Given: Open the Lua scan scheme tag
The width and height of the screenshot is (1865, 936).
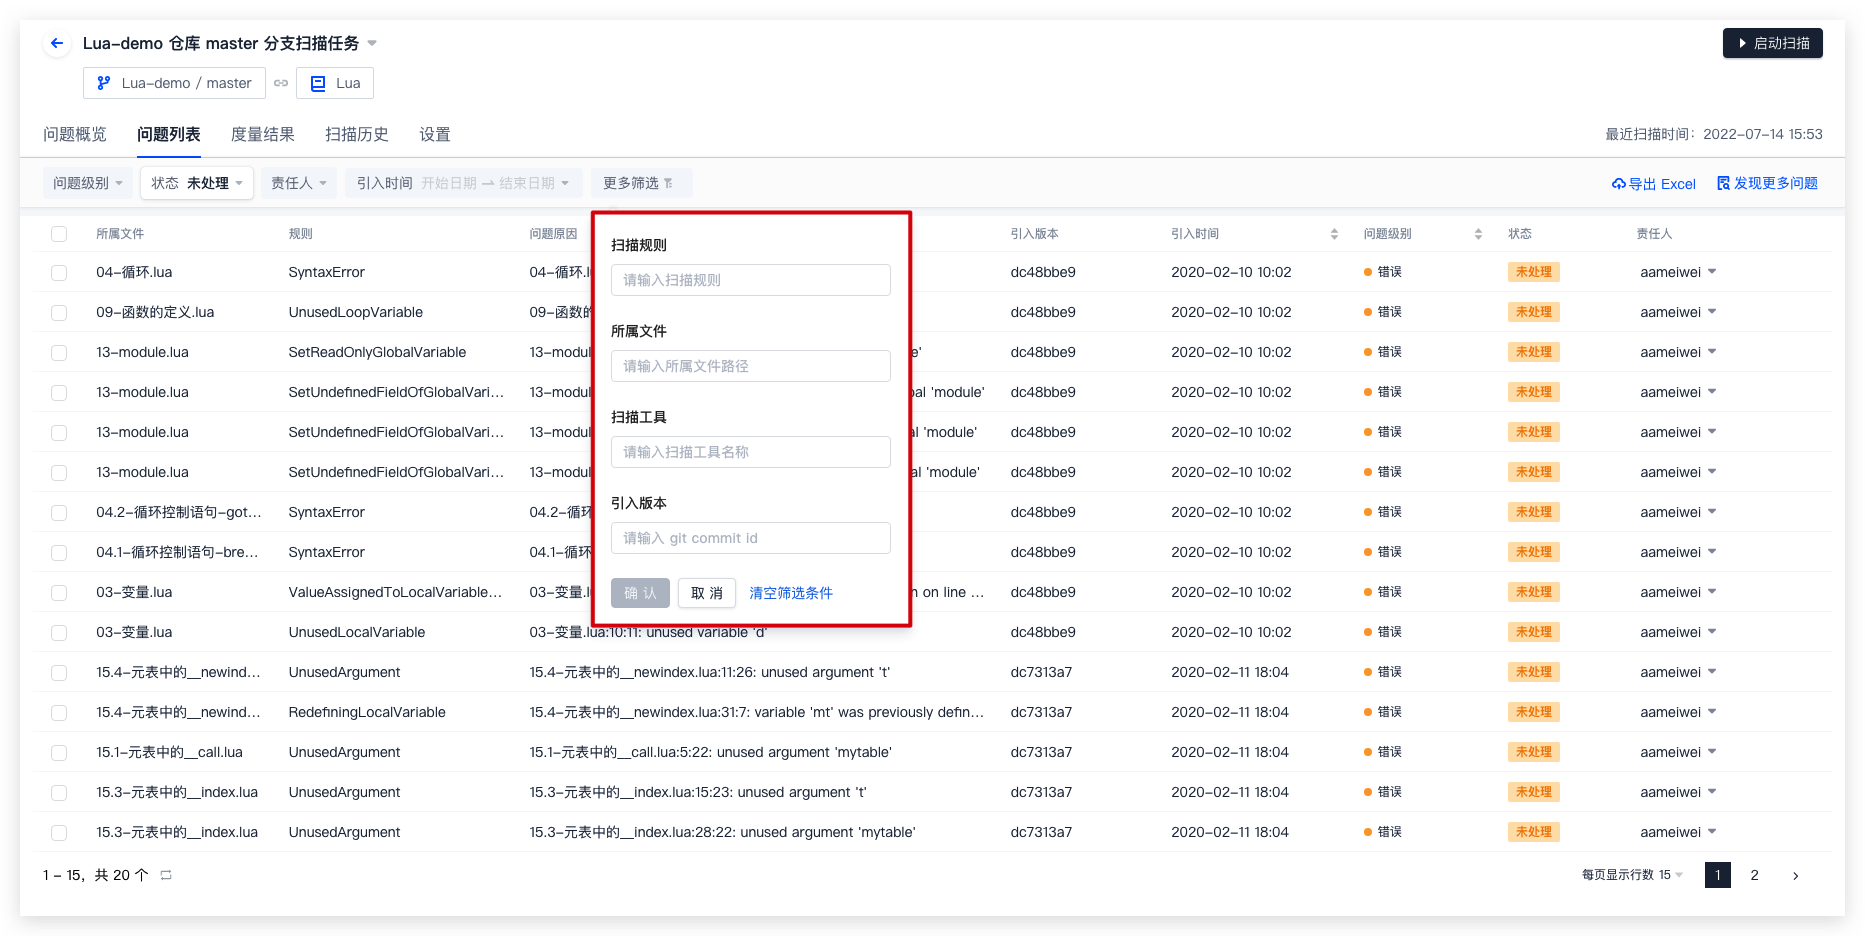Looking at the screenshot, I should pyautogui.click(x=335, y=83).
